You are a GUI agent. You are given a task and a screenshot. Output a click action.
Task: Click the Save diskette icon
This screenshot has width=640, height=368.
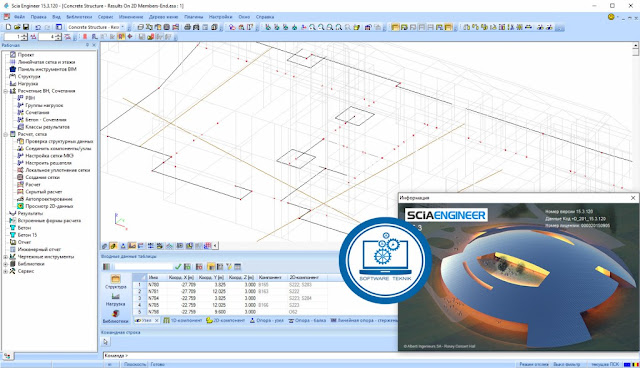[25, 27]
